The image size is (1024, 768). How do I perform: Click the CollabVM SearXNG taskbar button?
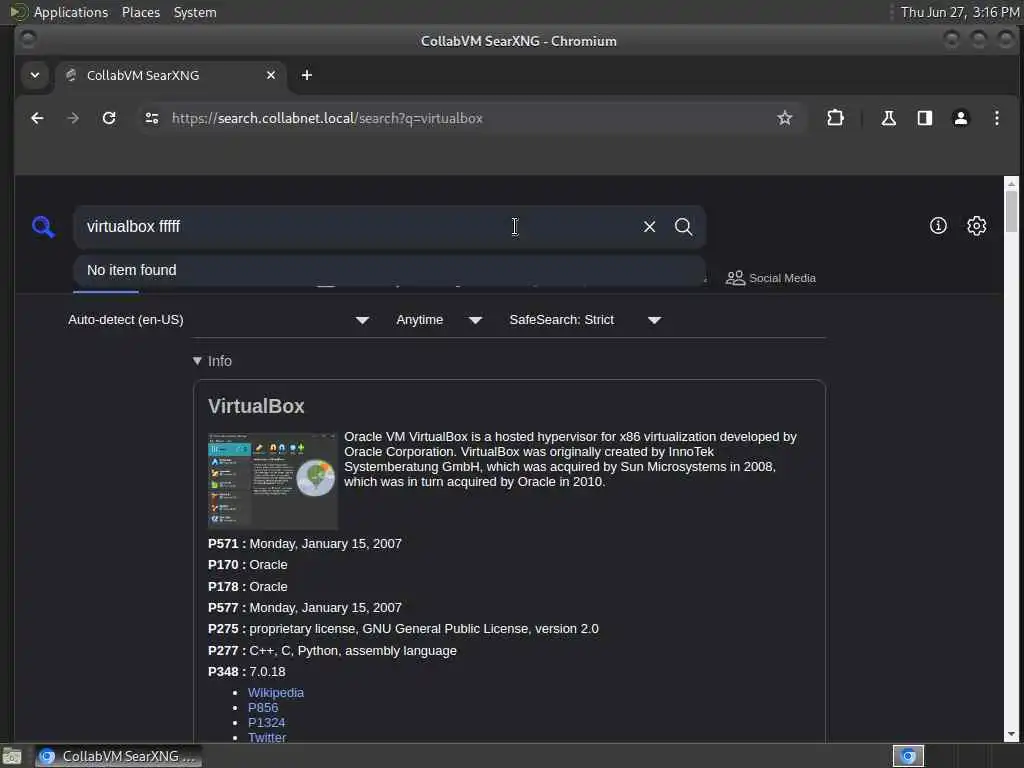pyautogui.click(x=118, y=756)
